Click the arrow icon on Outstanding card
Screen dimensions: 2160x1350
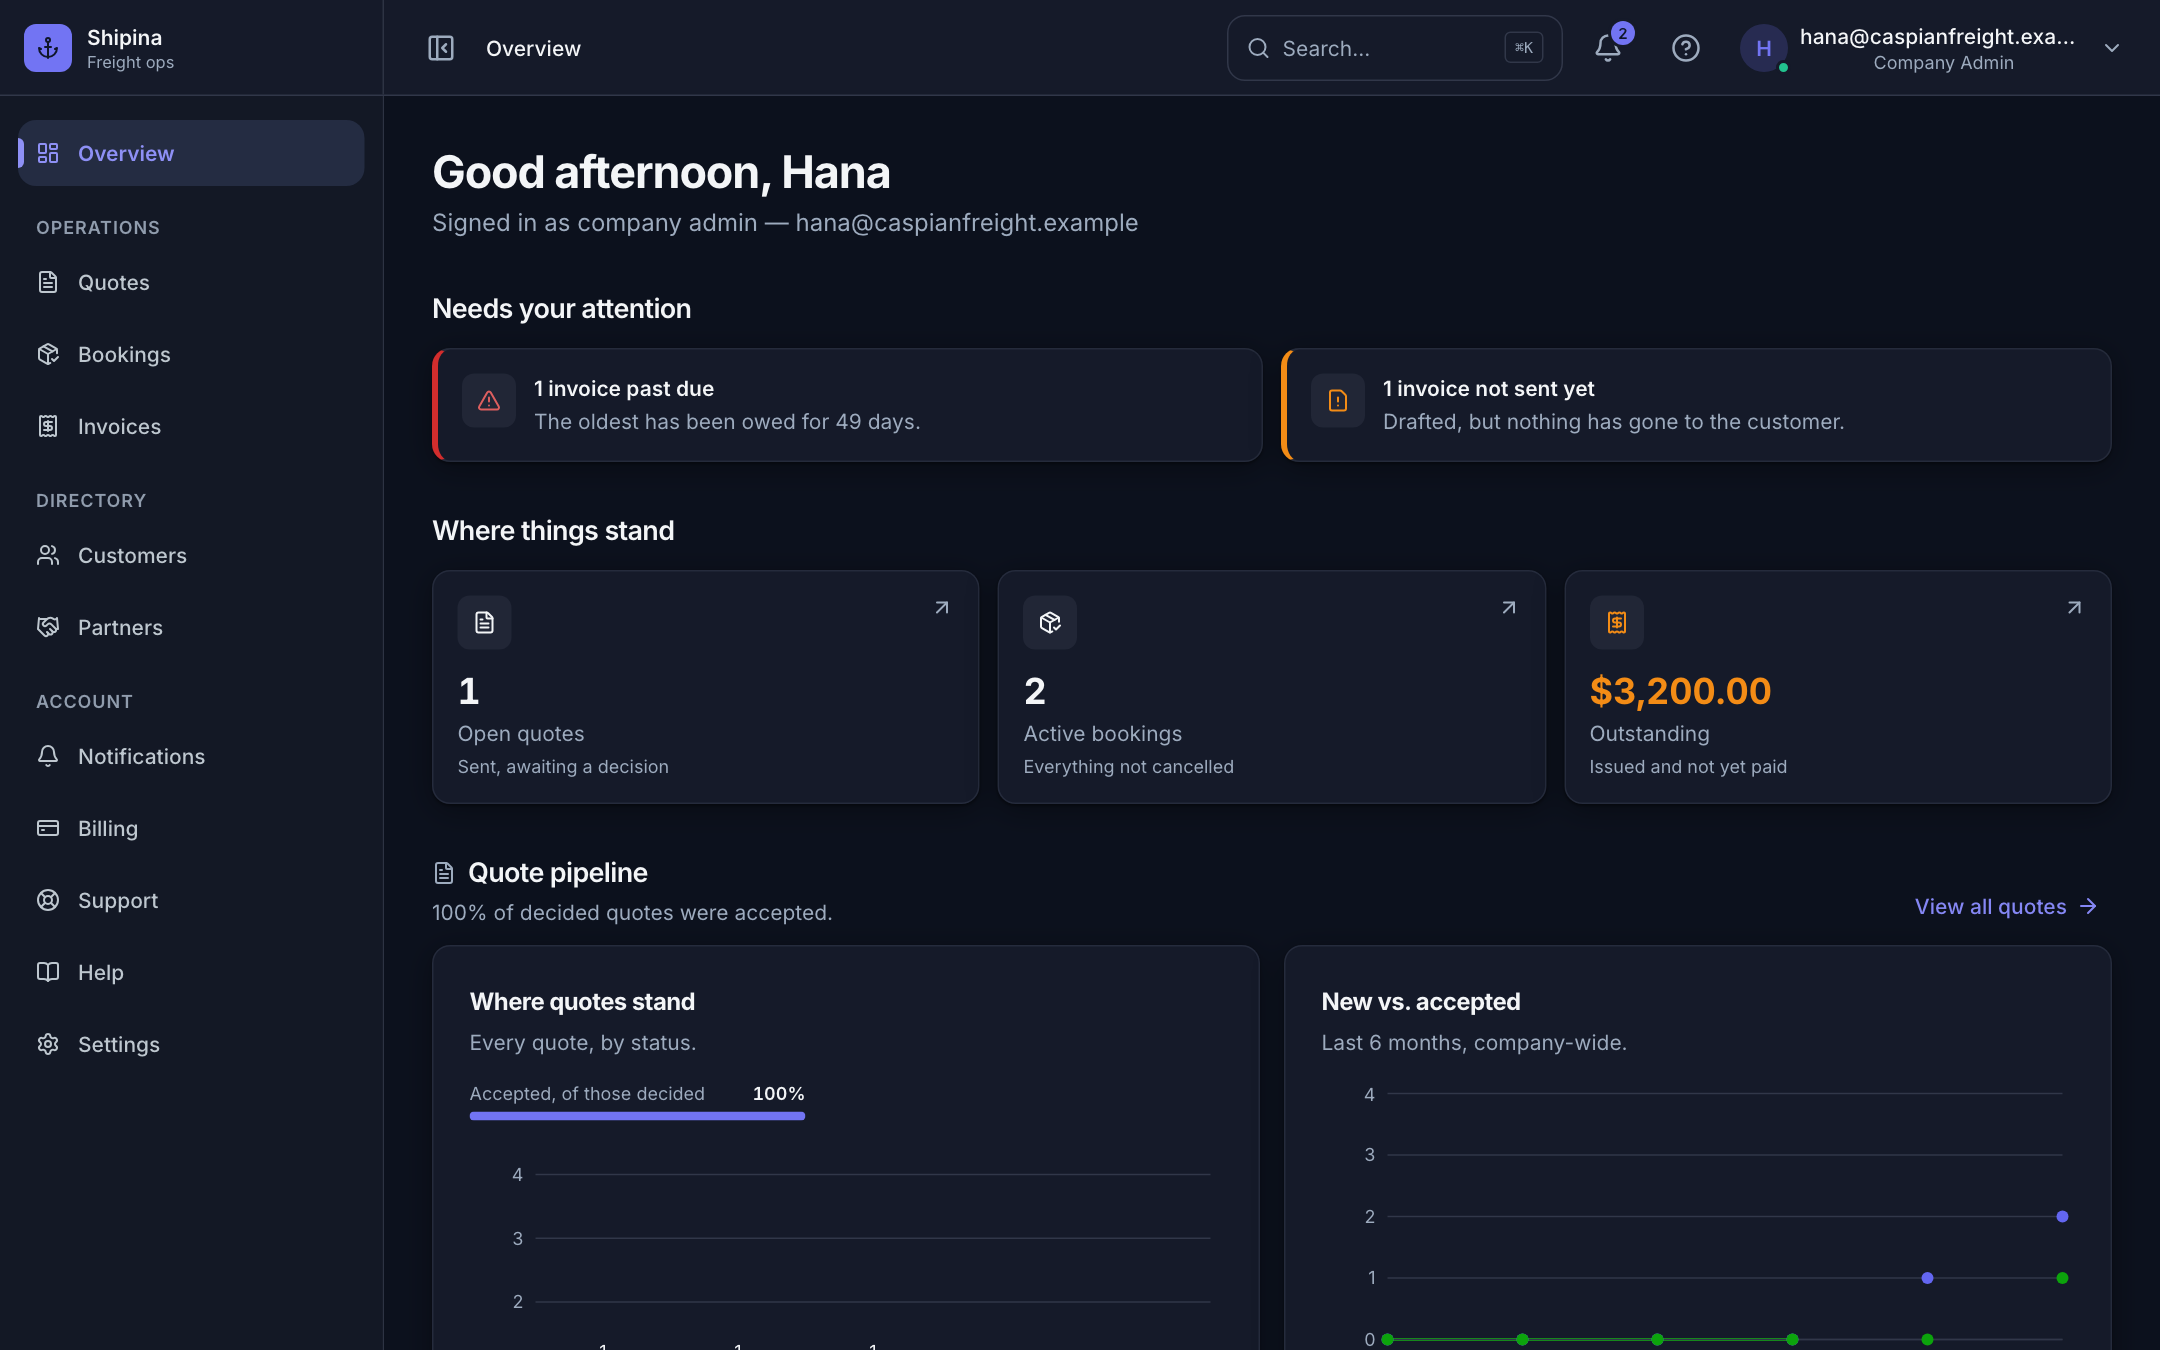click(x=2075, y=608)
